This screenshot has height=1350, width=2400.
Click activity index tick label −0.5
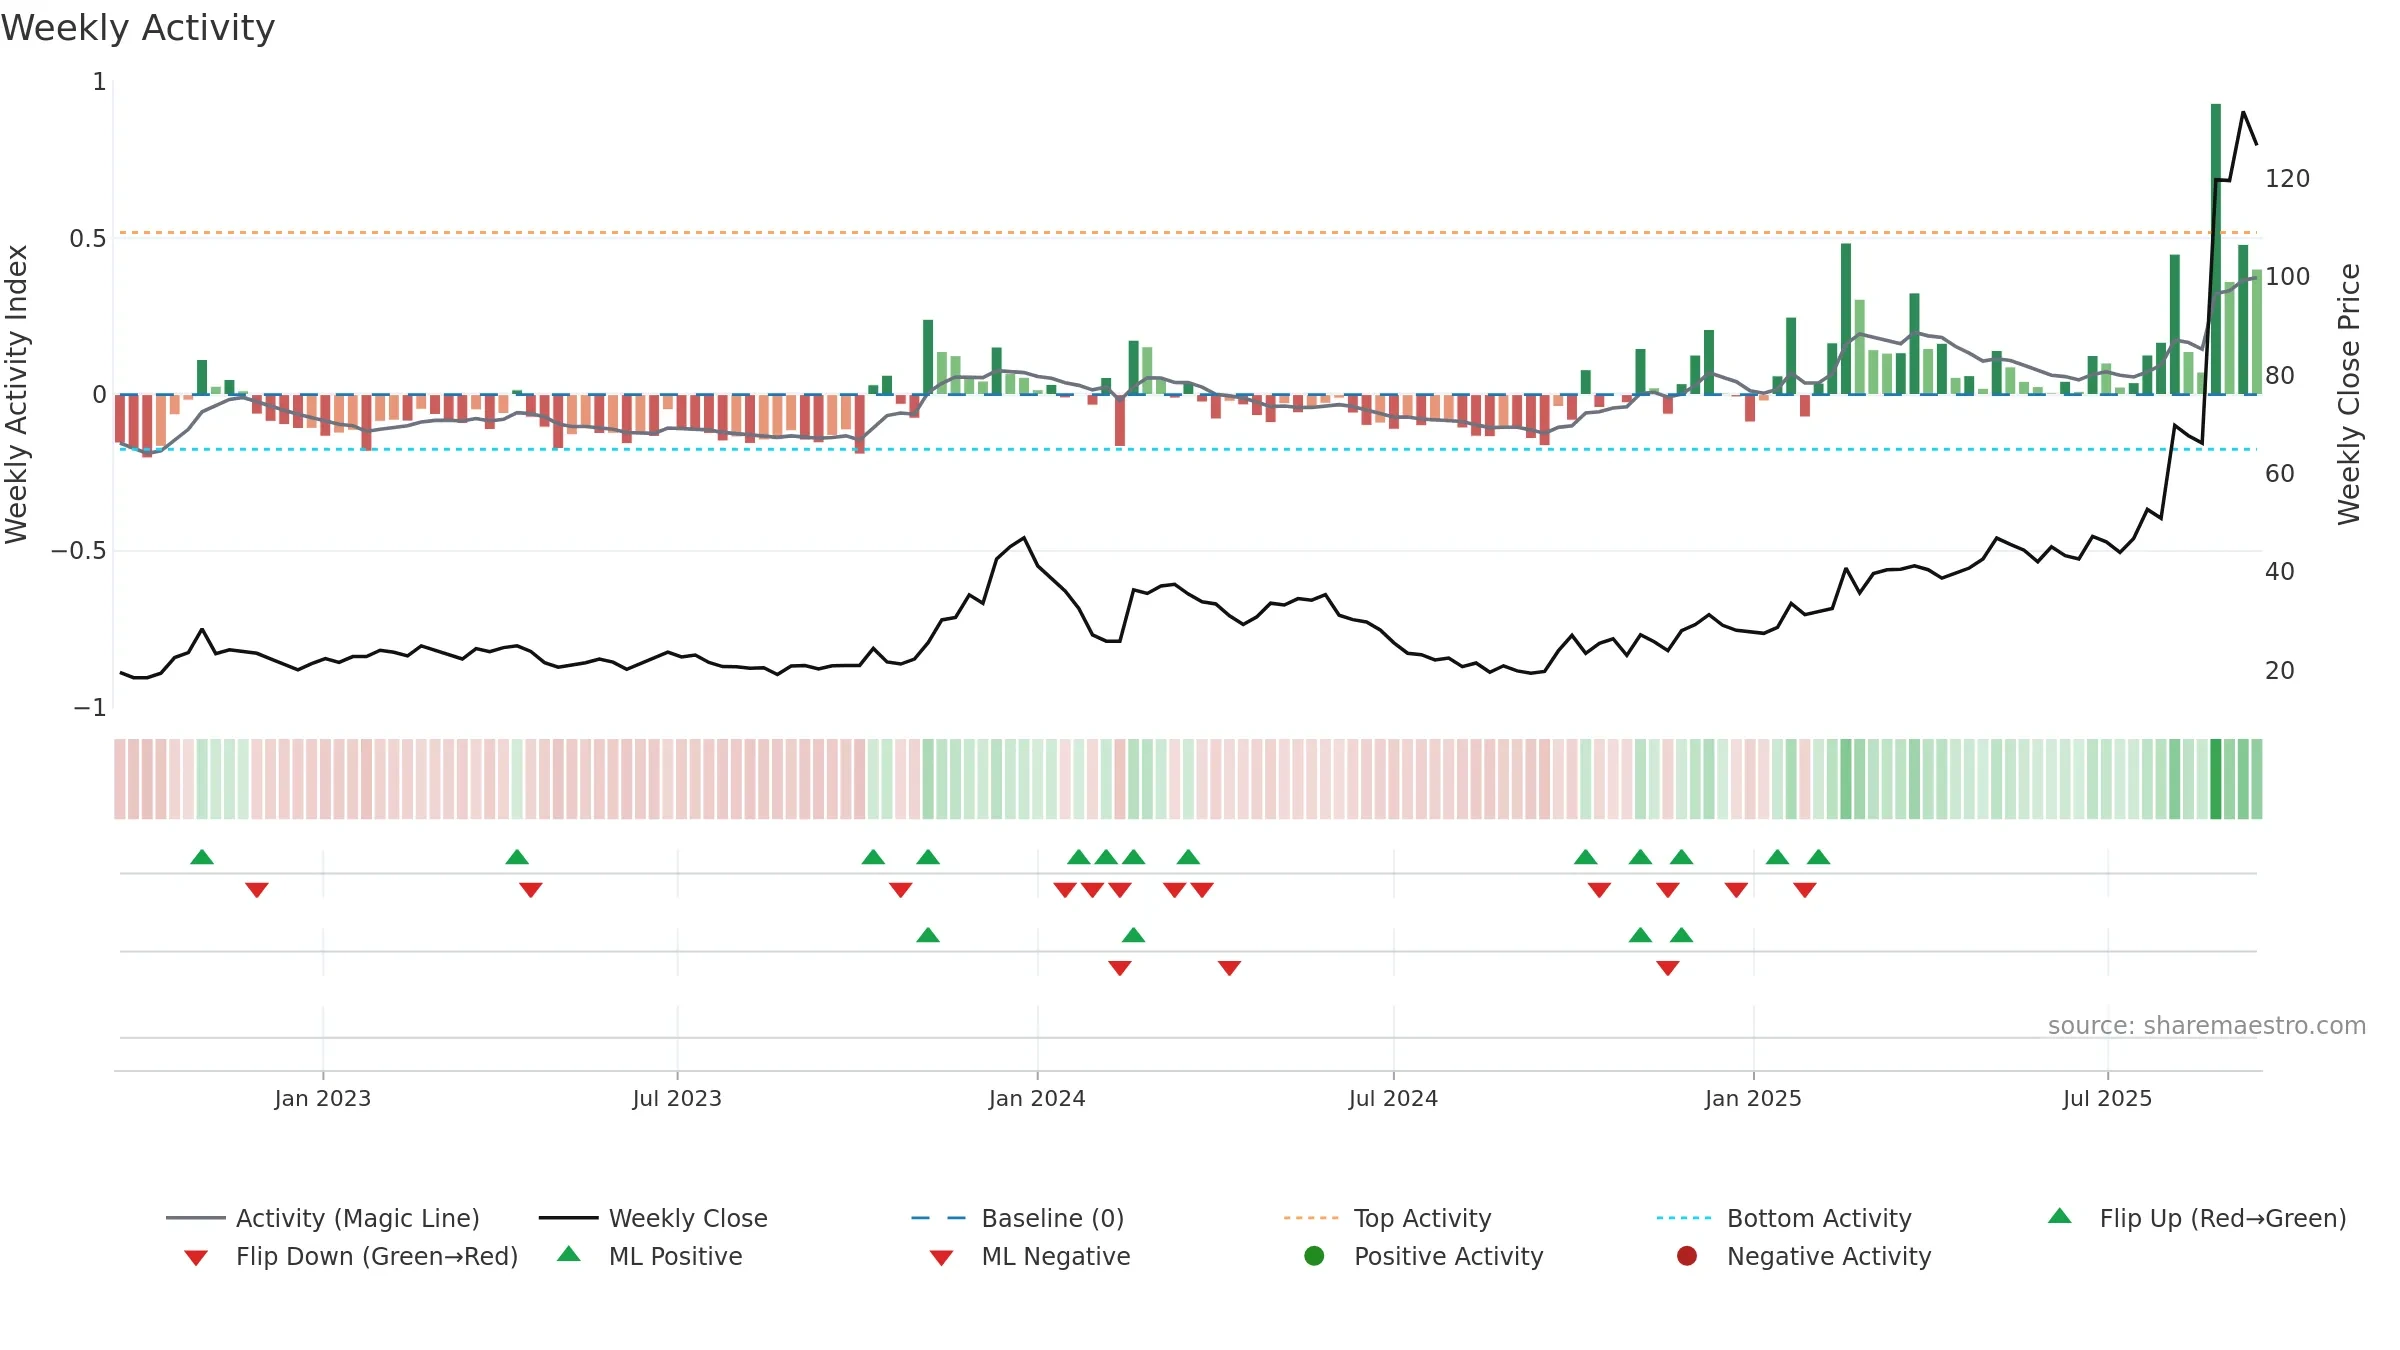[78, 551]
